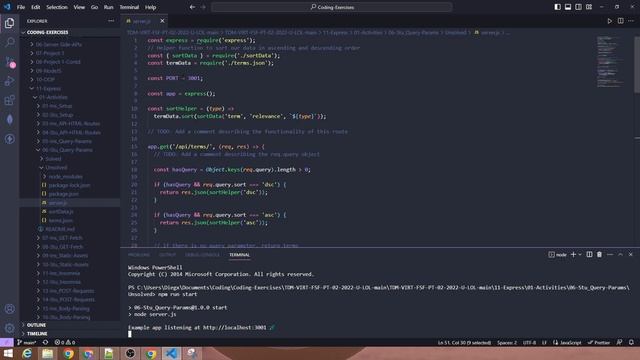This screenshot has width=640, height=360.
Task: Open the MongoDB leaf view
Action: tap(9, 119)
